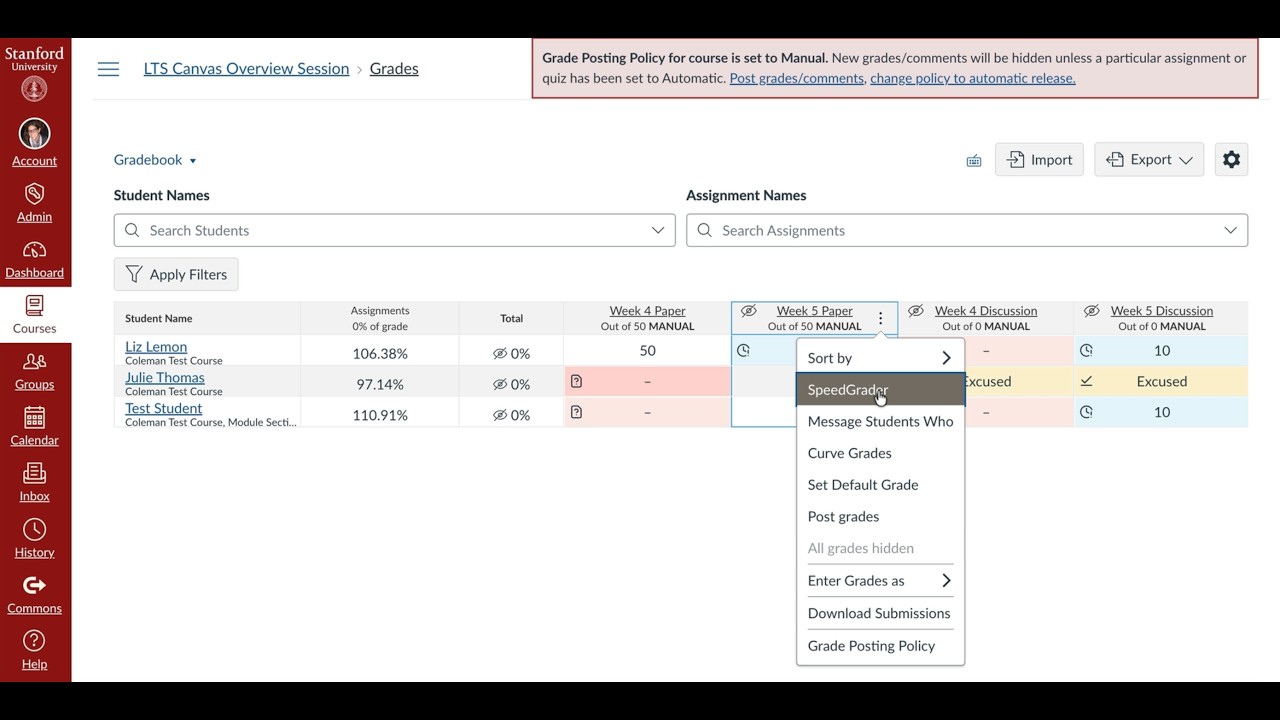Image resolution: width=1280 pixels, height=720 pixels.
Task: Choose Download Submissions
Action: 880,613
